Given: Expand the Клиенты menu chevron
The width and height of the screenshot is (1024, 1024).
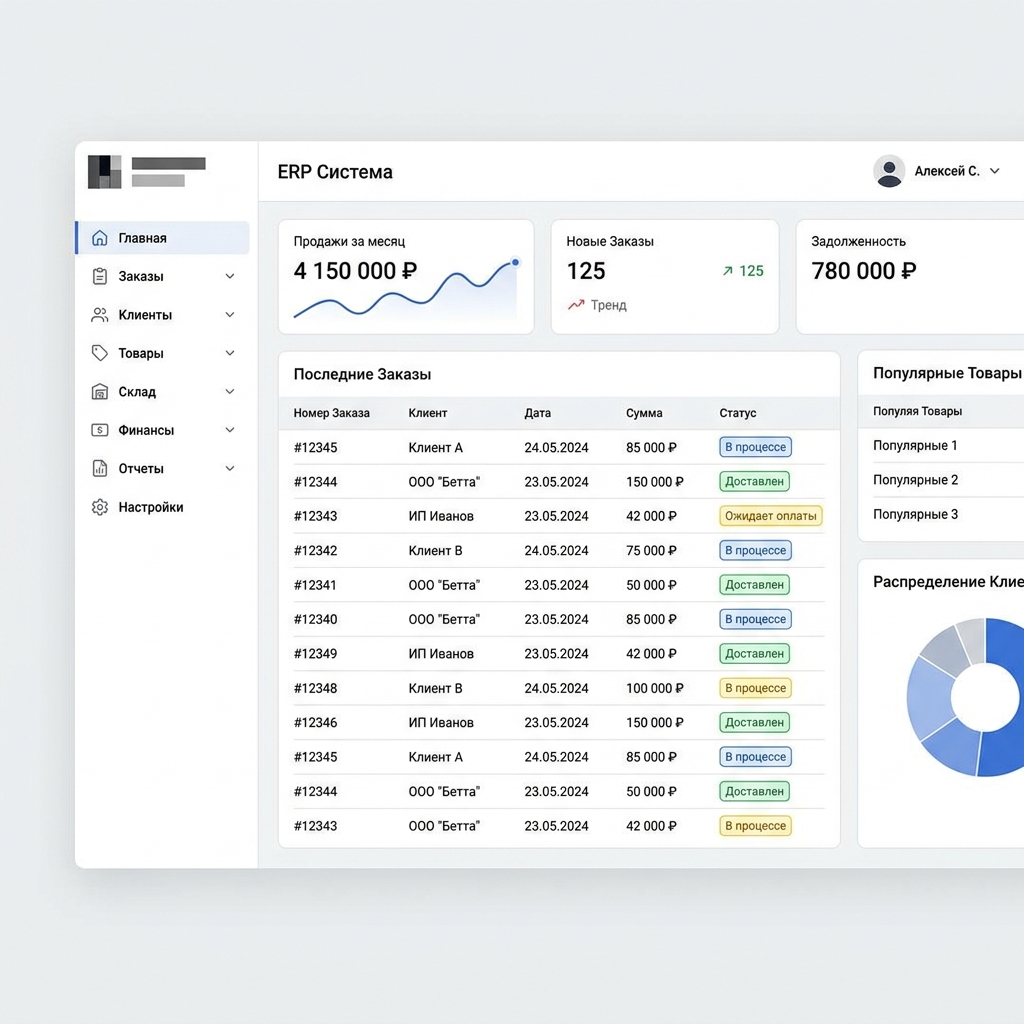Looking at the screenshot, I should pyautogui.click(x=230, y=315).
